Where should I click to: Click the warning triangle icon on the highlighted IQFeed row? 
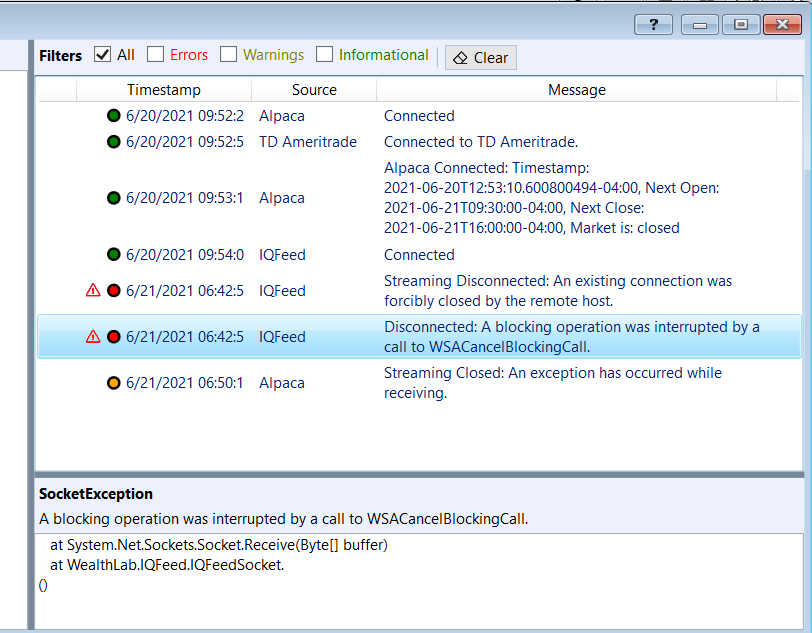tap(93, 337)
